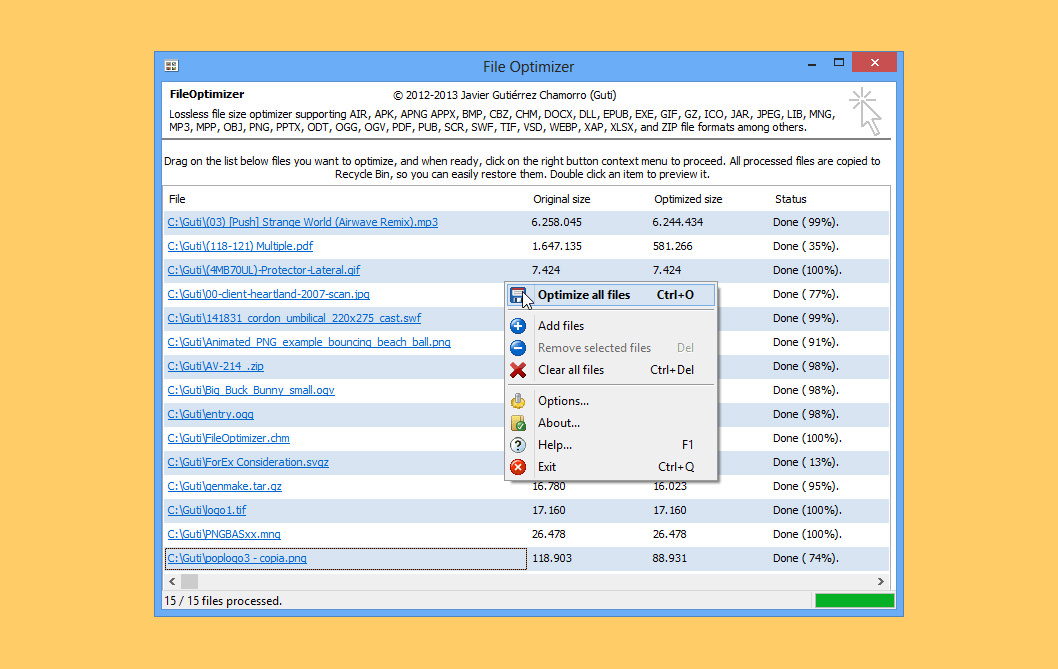Click the horizontal scrollbar left arrow
The height and width of the screenshot is (669, 1058).
click(x=172, y=581)
